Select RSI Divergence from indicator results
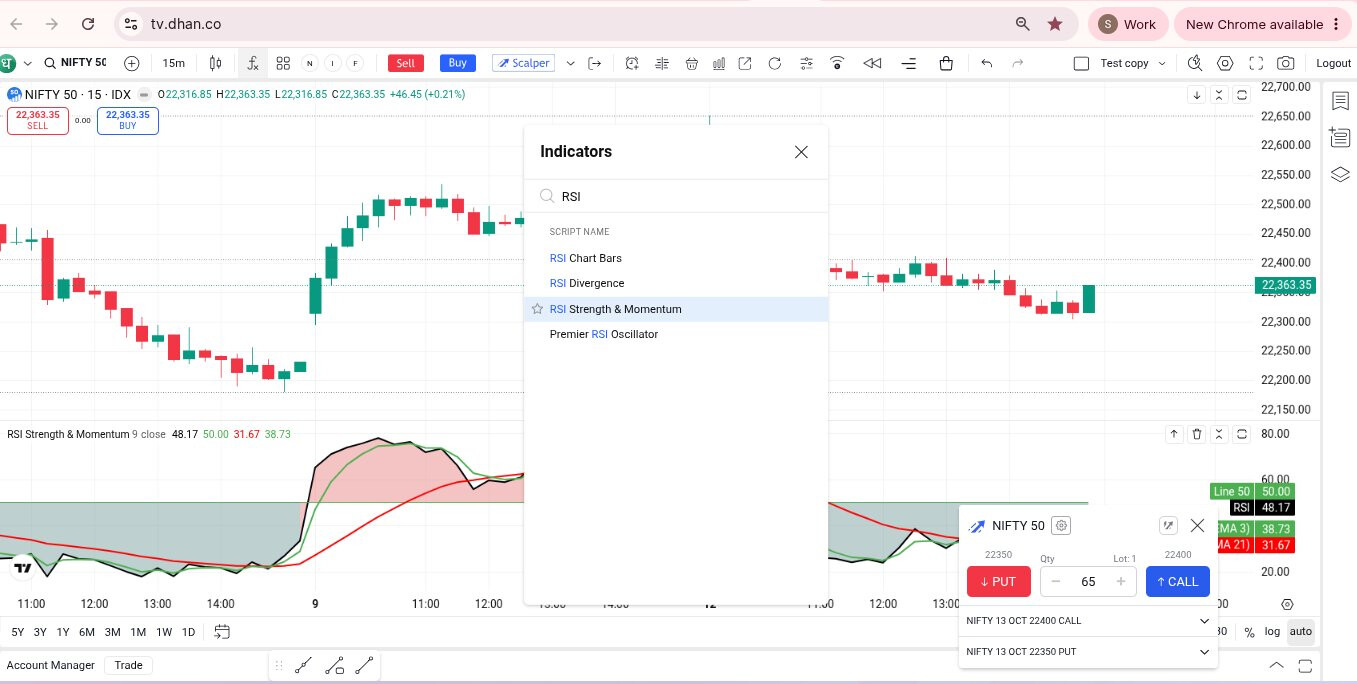Screen dimensions: 1357x684 [x=587, y=283]
